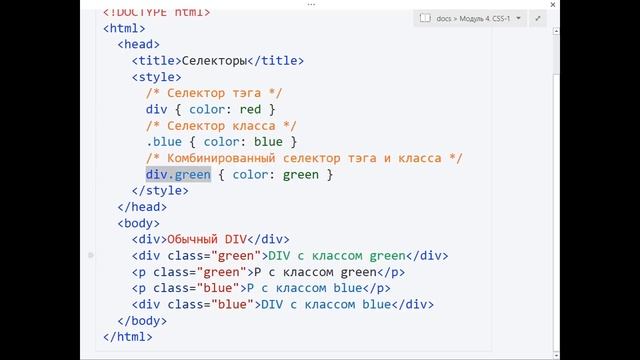Click the text P с классом blue
The image size is (640, 360).
click(304, 288)
